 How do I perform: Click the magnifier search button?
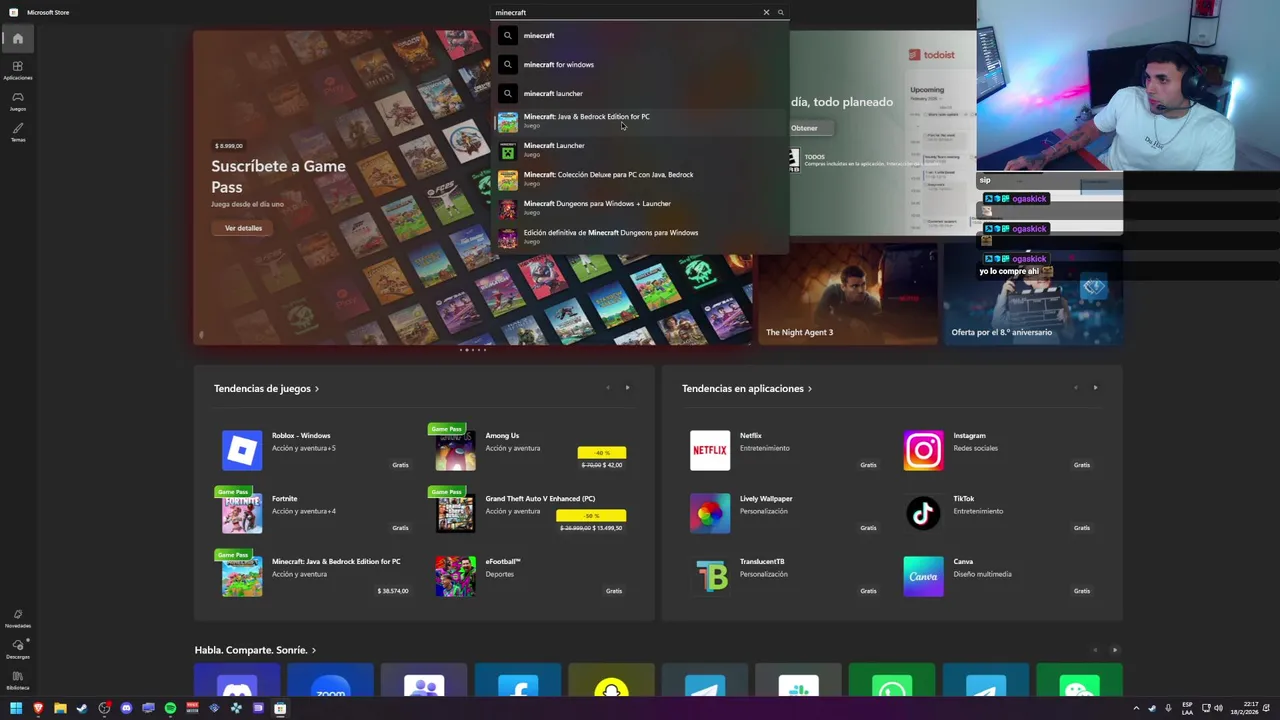[x=781, y=12]
